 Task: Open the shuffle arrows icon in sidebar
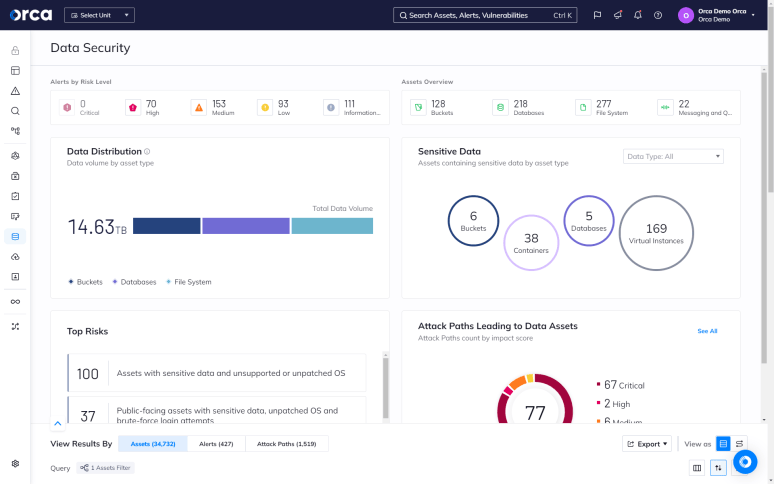point(15,327)
